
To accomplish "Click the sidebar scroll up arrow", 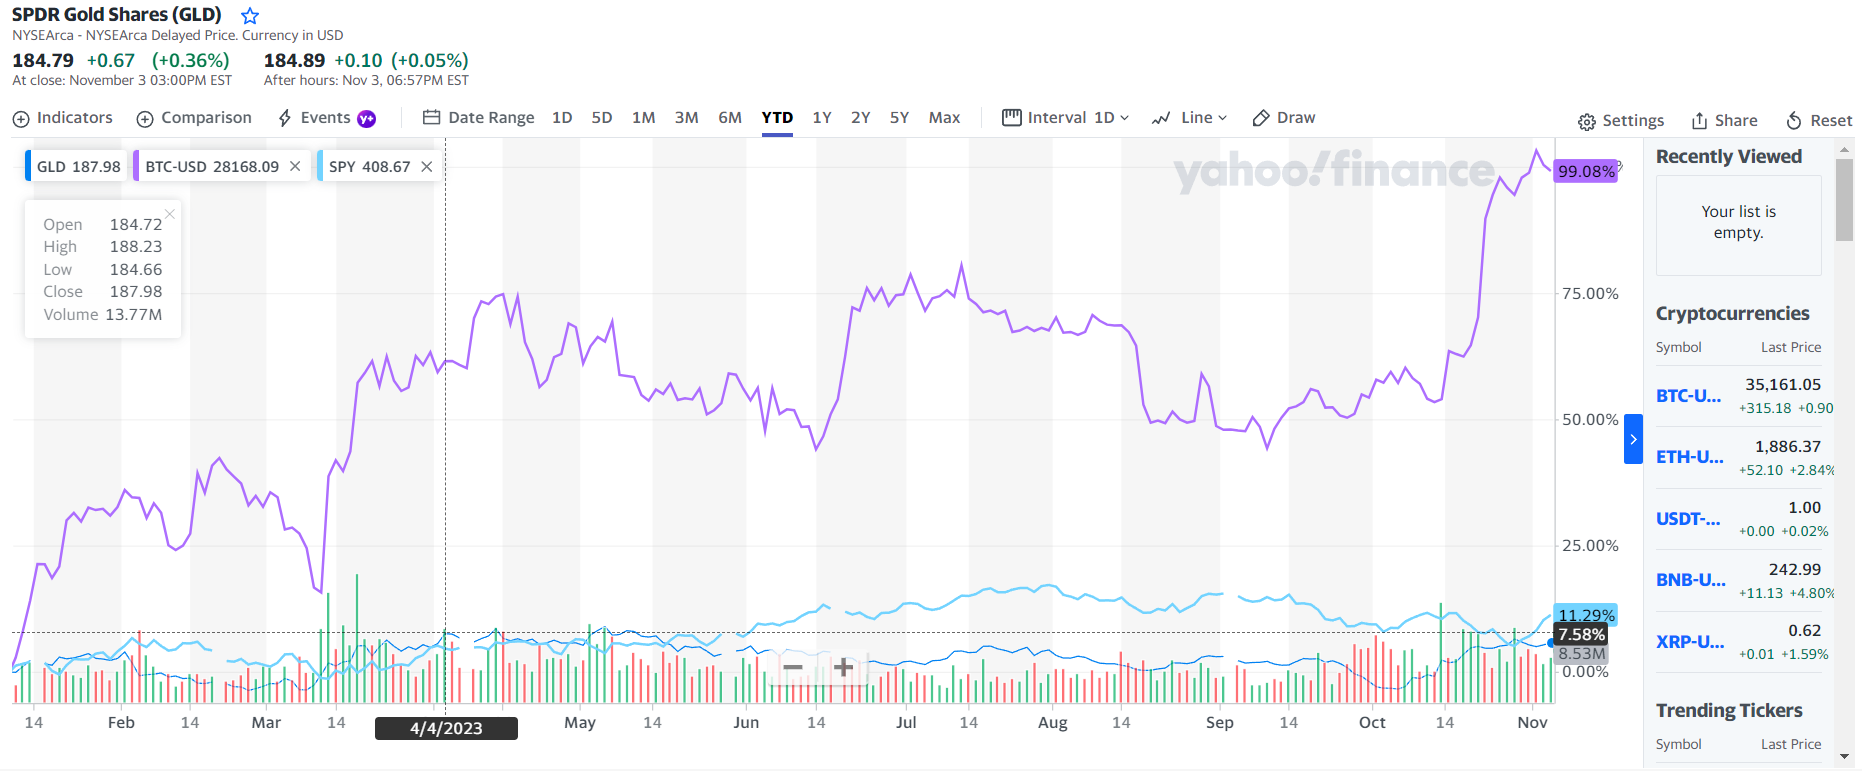I will pos(1844,149).
